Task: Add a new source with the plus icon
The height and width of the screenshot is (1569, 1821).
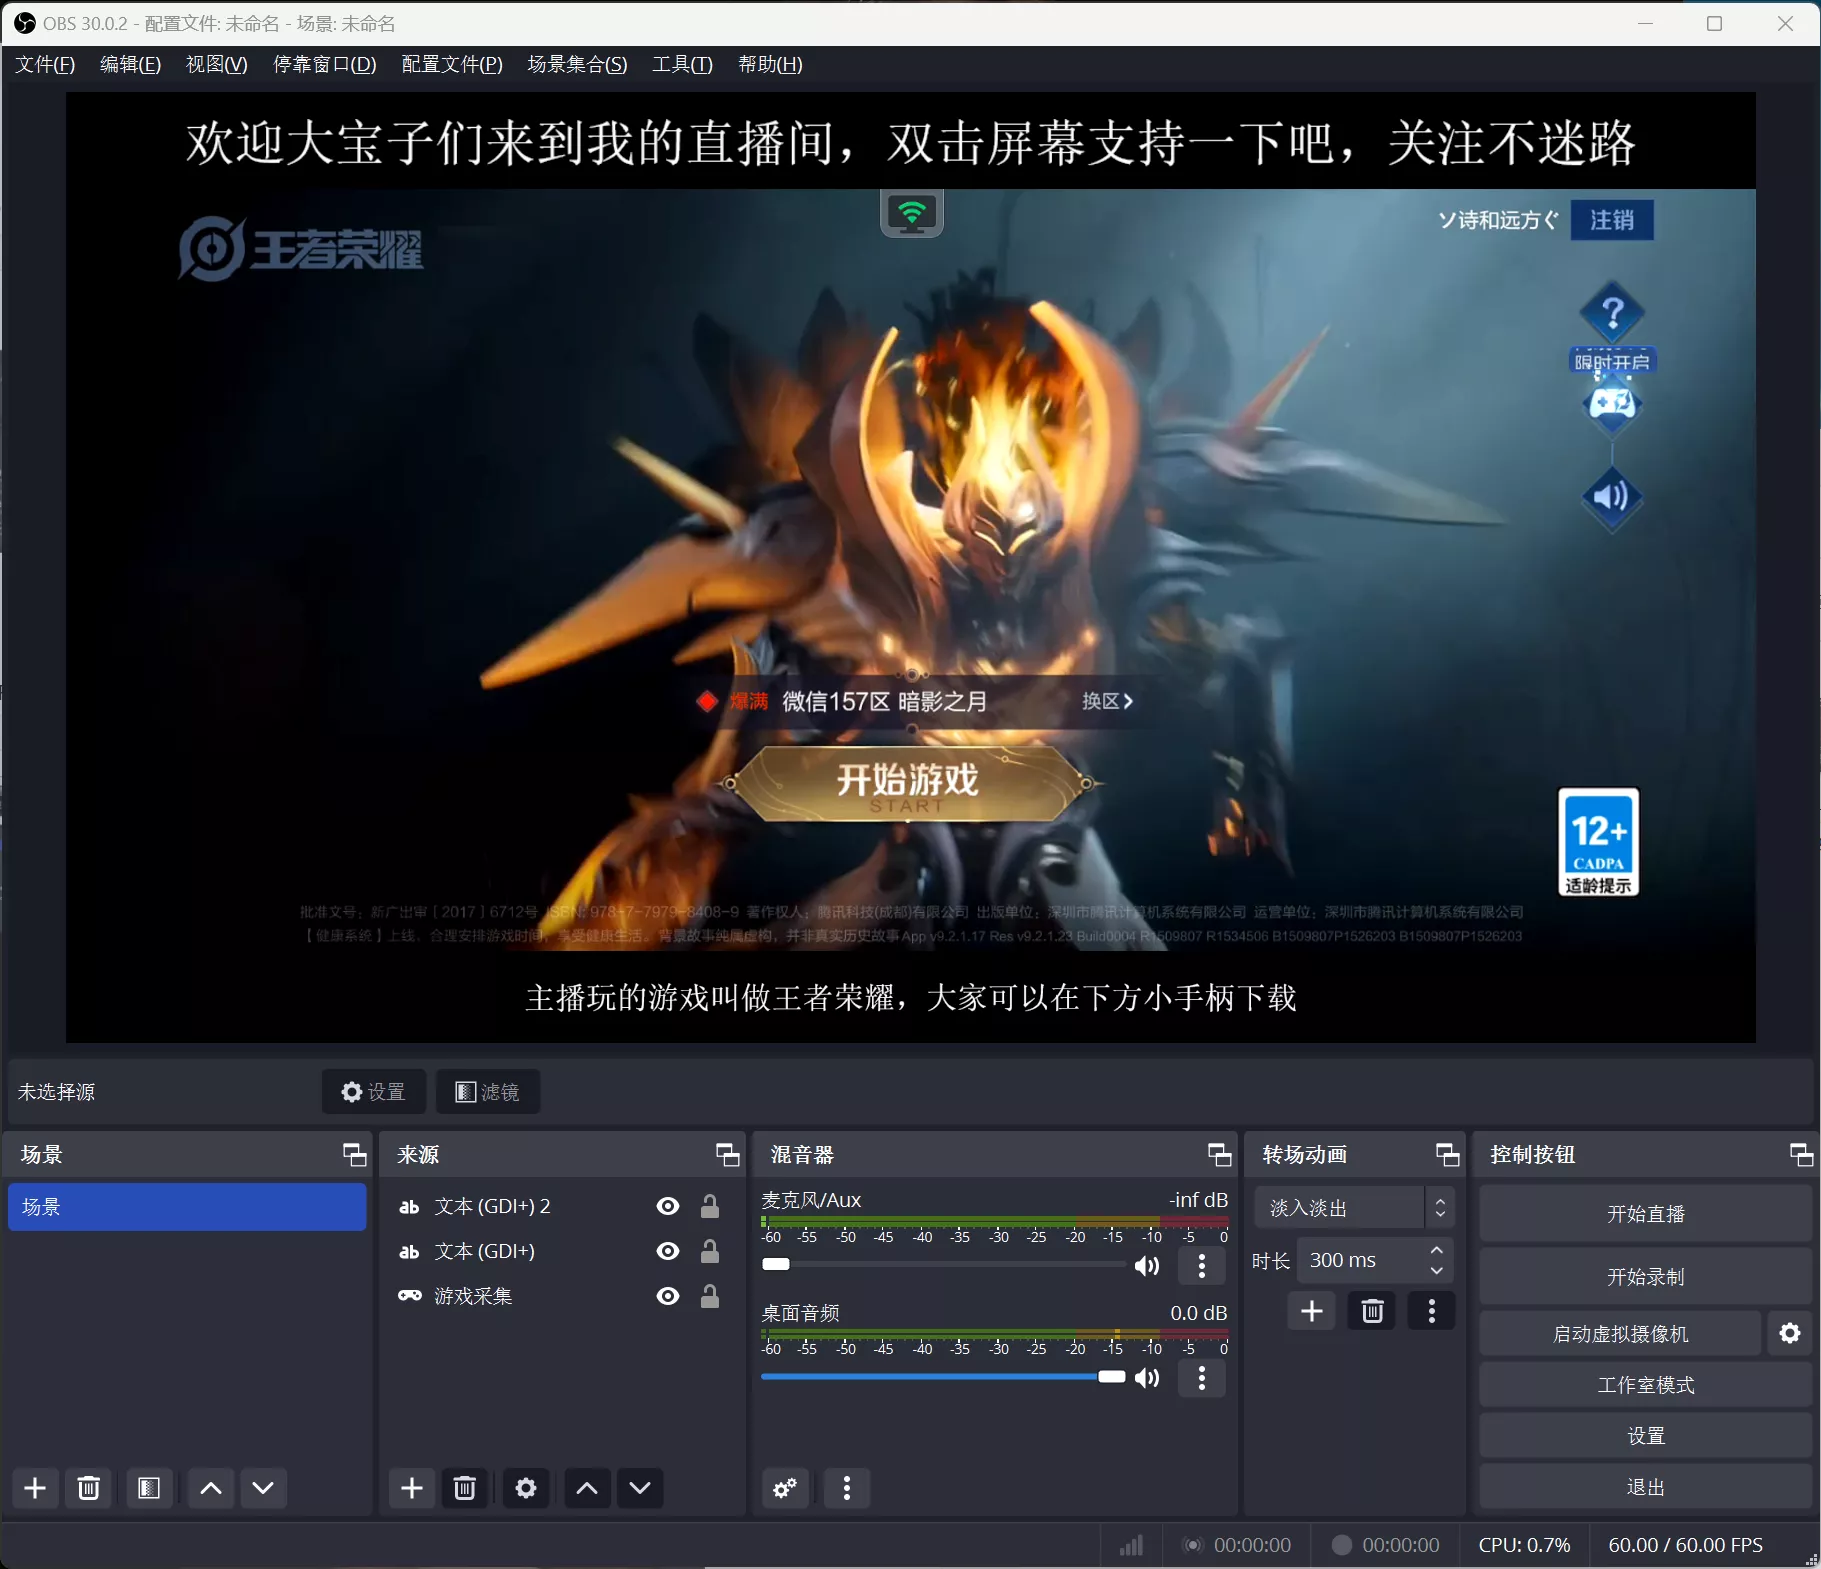Action: 411,1488
